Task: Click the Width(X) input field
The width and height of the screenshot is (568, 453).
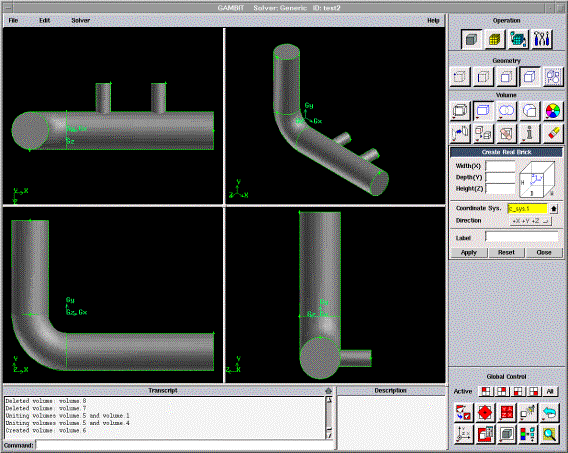Action: 500,166
